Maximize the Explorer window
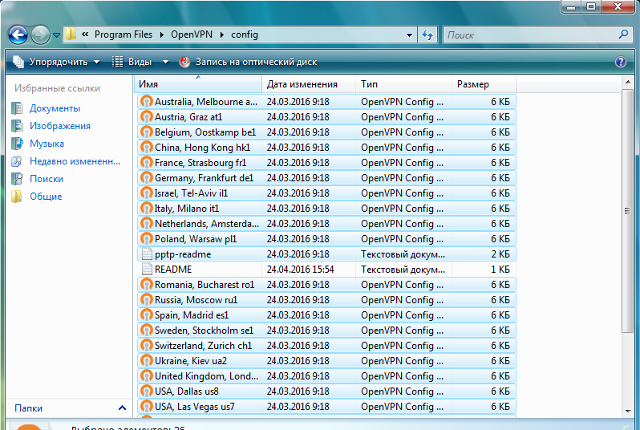 coord(591,7)
